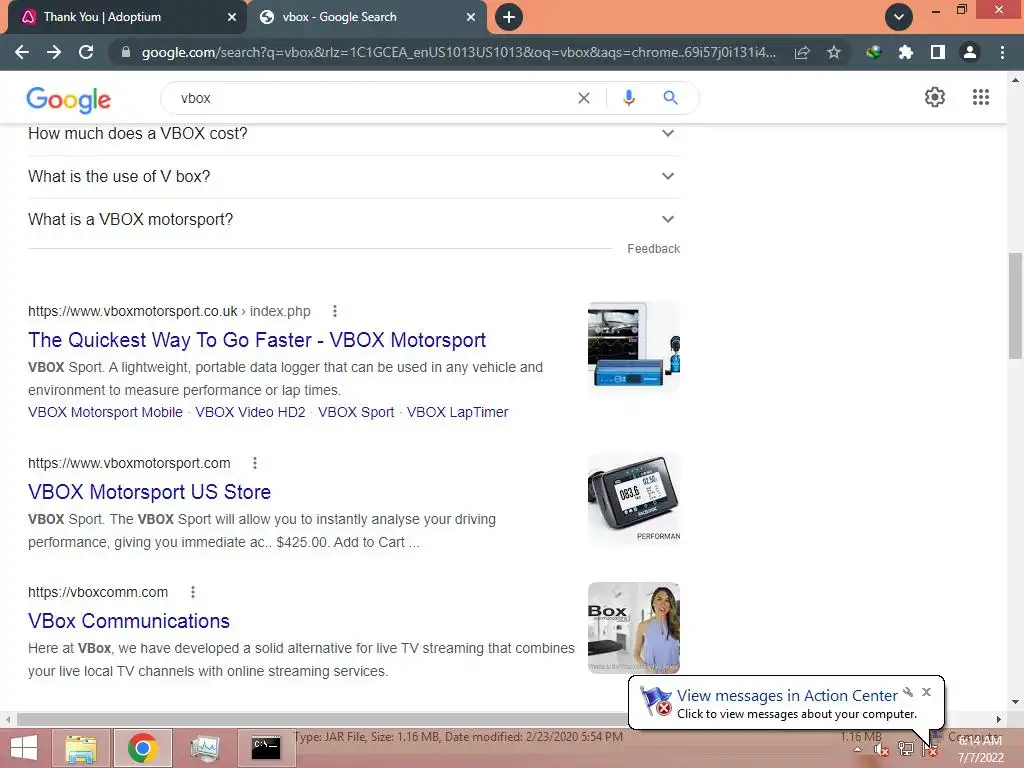This screenshot has height=768, width=1024.
Task: Open the Chrome profile avatar
Action: pos(970,52)
